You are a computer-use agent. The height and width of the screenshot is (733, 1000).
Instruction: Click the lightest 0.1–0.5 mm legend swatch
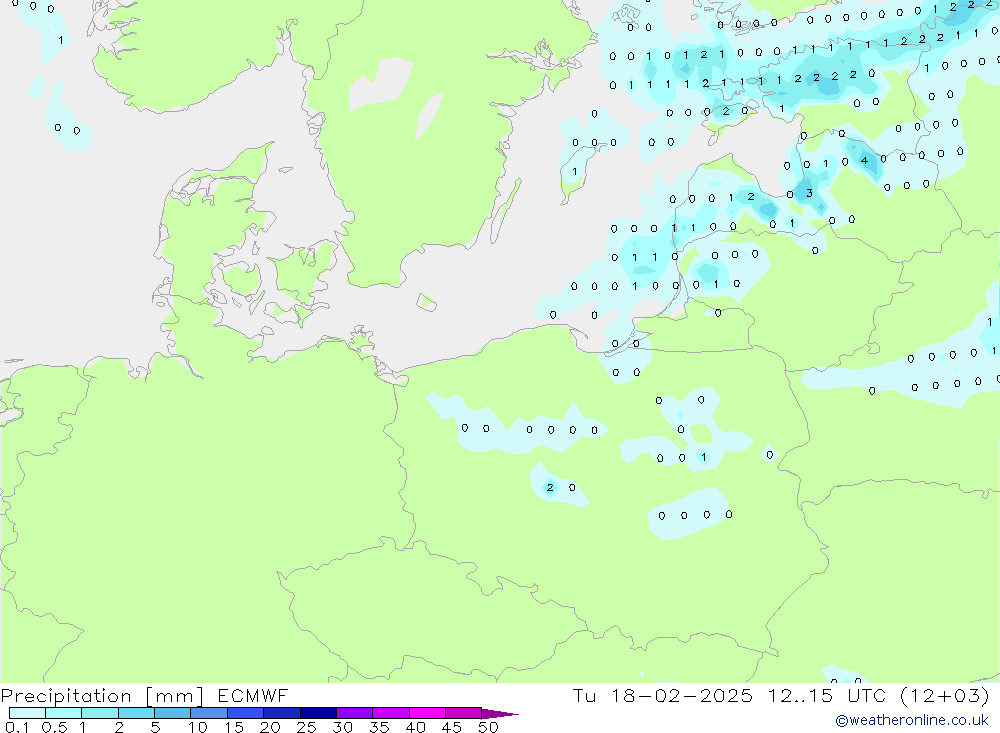[27, 713]
